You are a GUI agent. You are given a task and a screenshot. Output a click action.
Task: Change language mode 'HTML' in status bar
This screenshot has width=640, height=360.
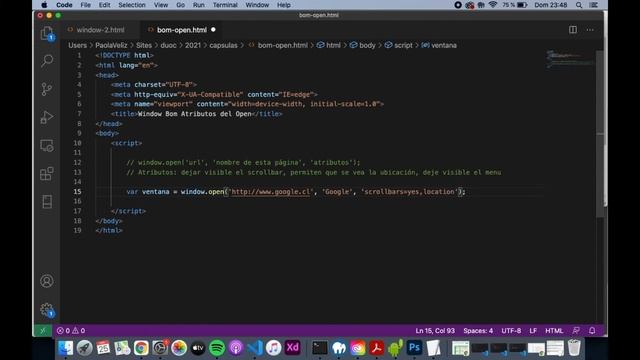pos(554,331)
